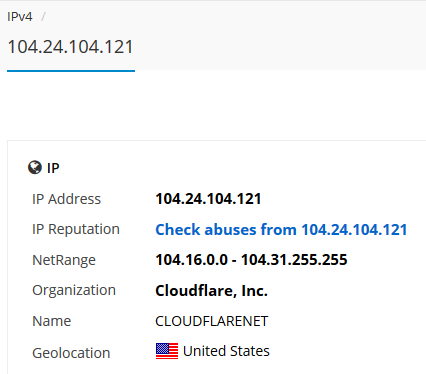
Task: Click the Cloudflare, Inc. organization value
Action: pyautogui.click(x=212, y=291)
